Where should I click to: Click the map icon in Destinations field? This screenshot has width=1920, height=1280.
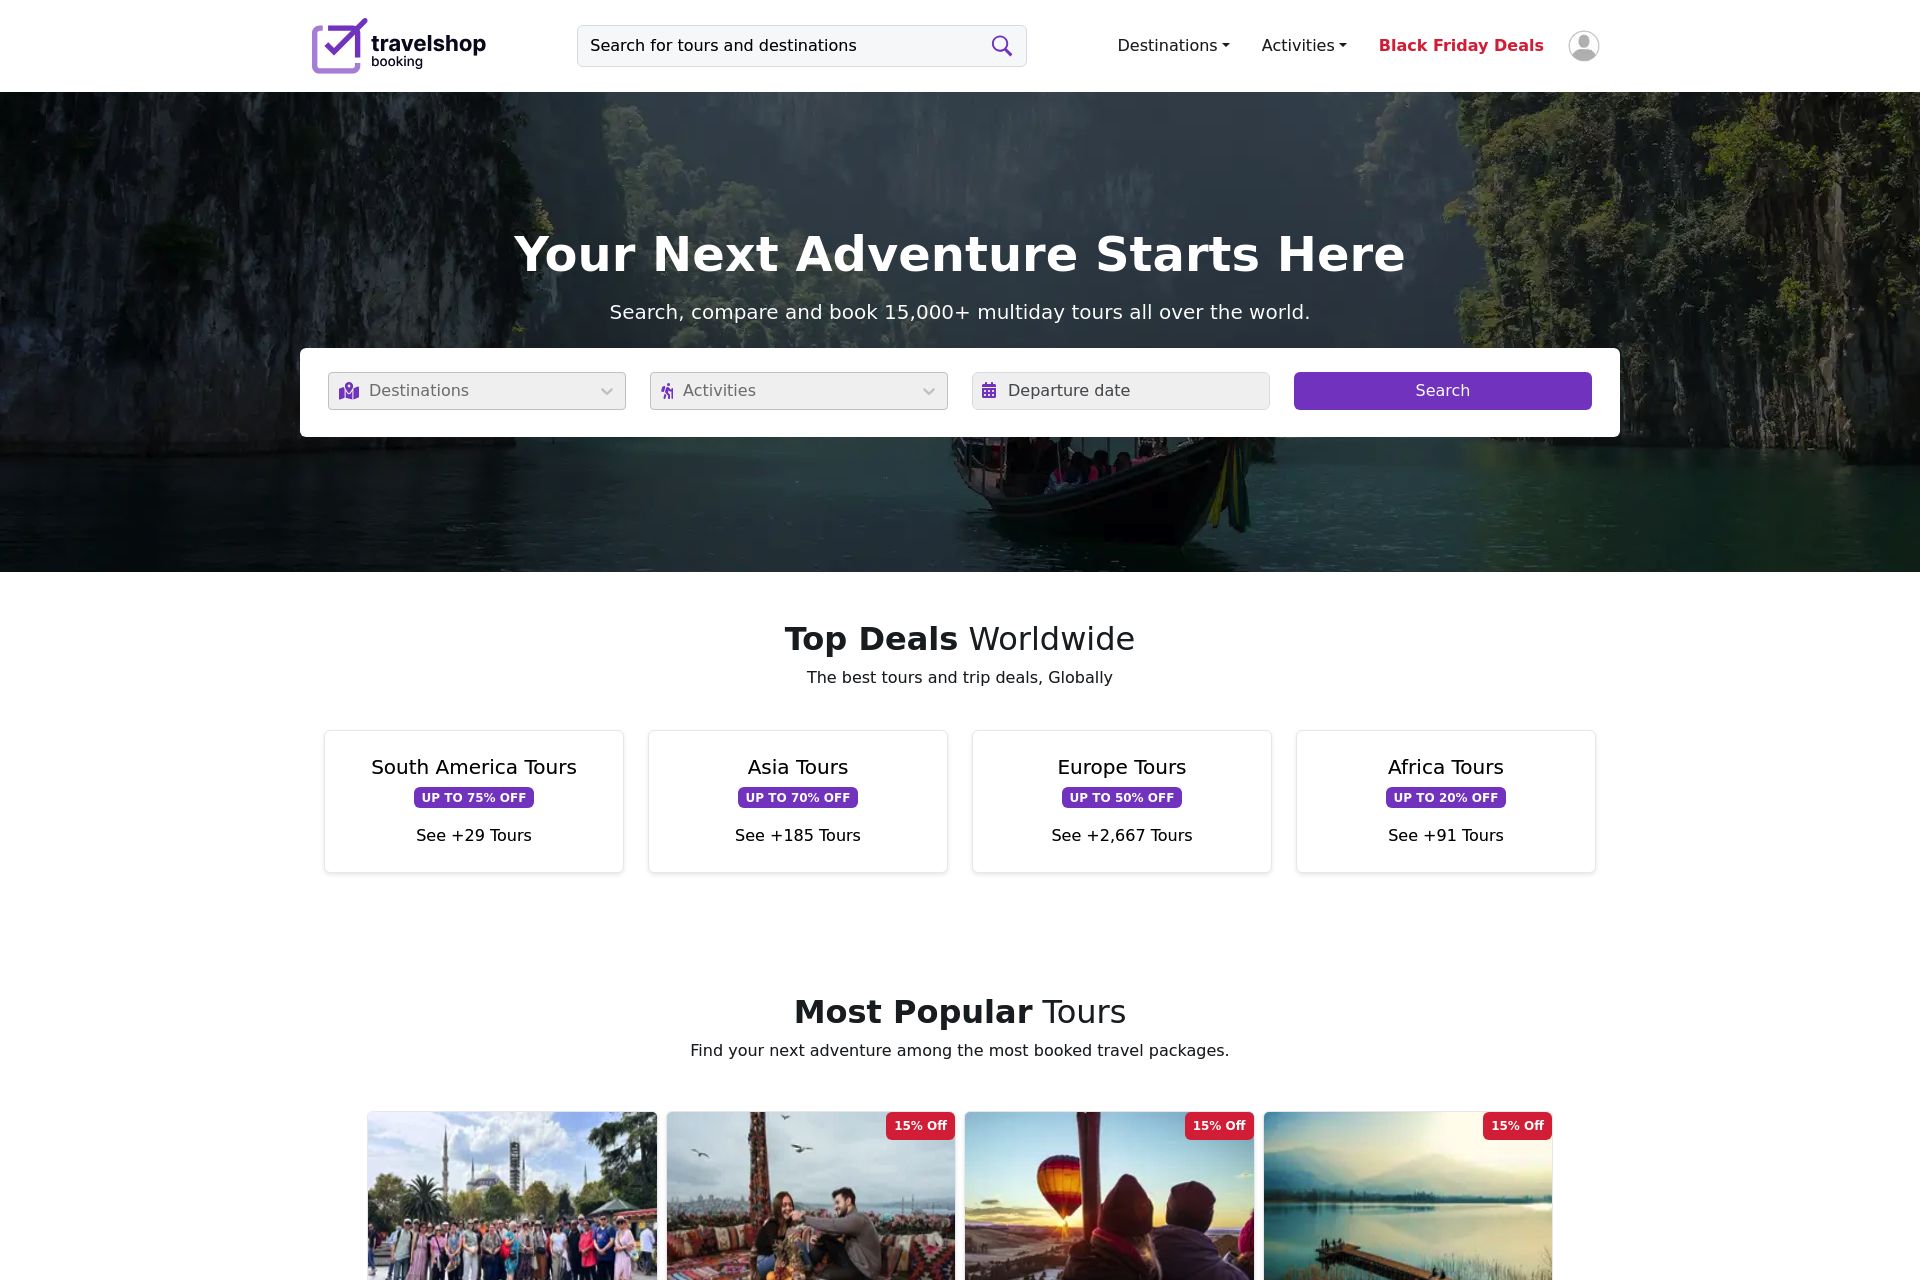click(x=349, y=391)
